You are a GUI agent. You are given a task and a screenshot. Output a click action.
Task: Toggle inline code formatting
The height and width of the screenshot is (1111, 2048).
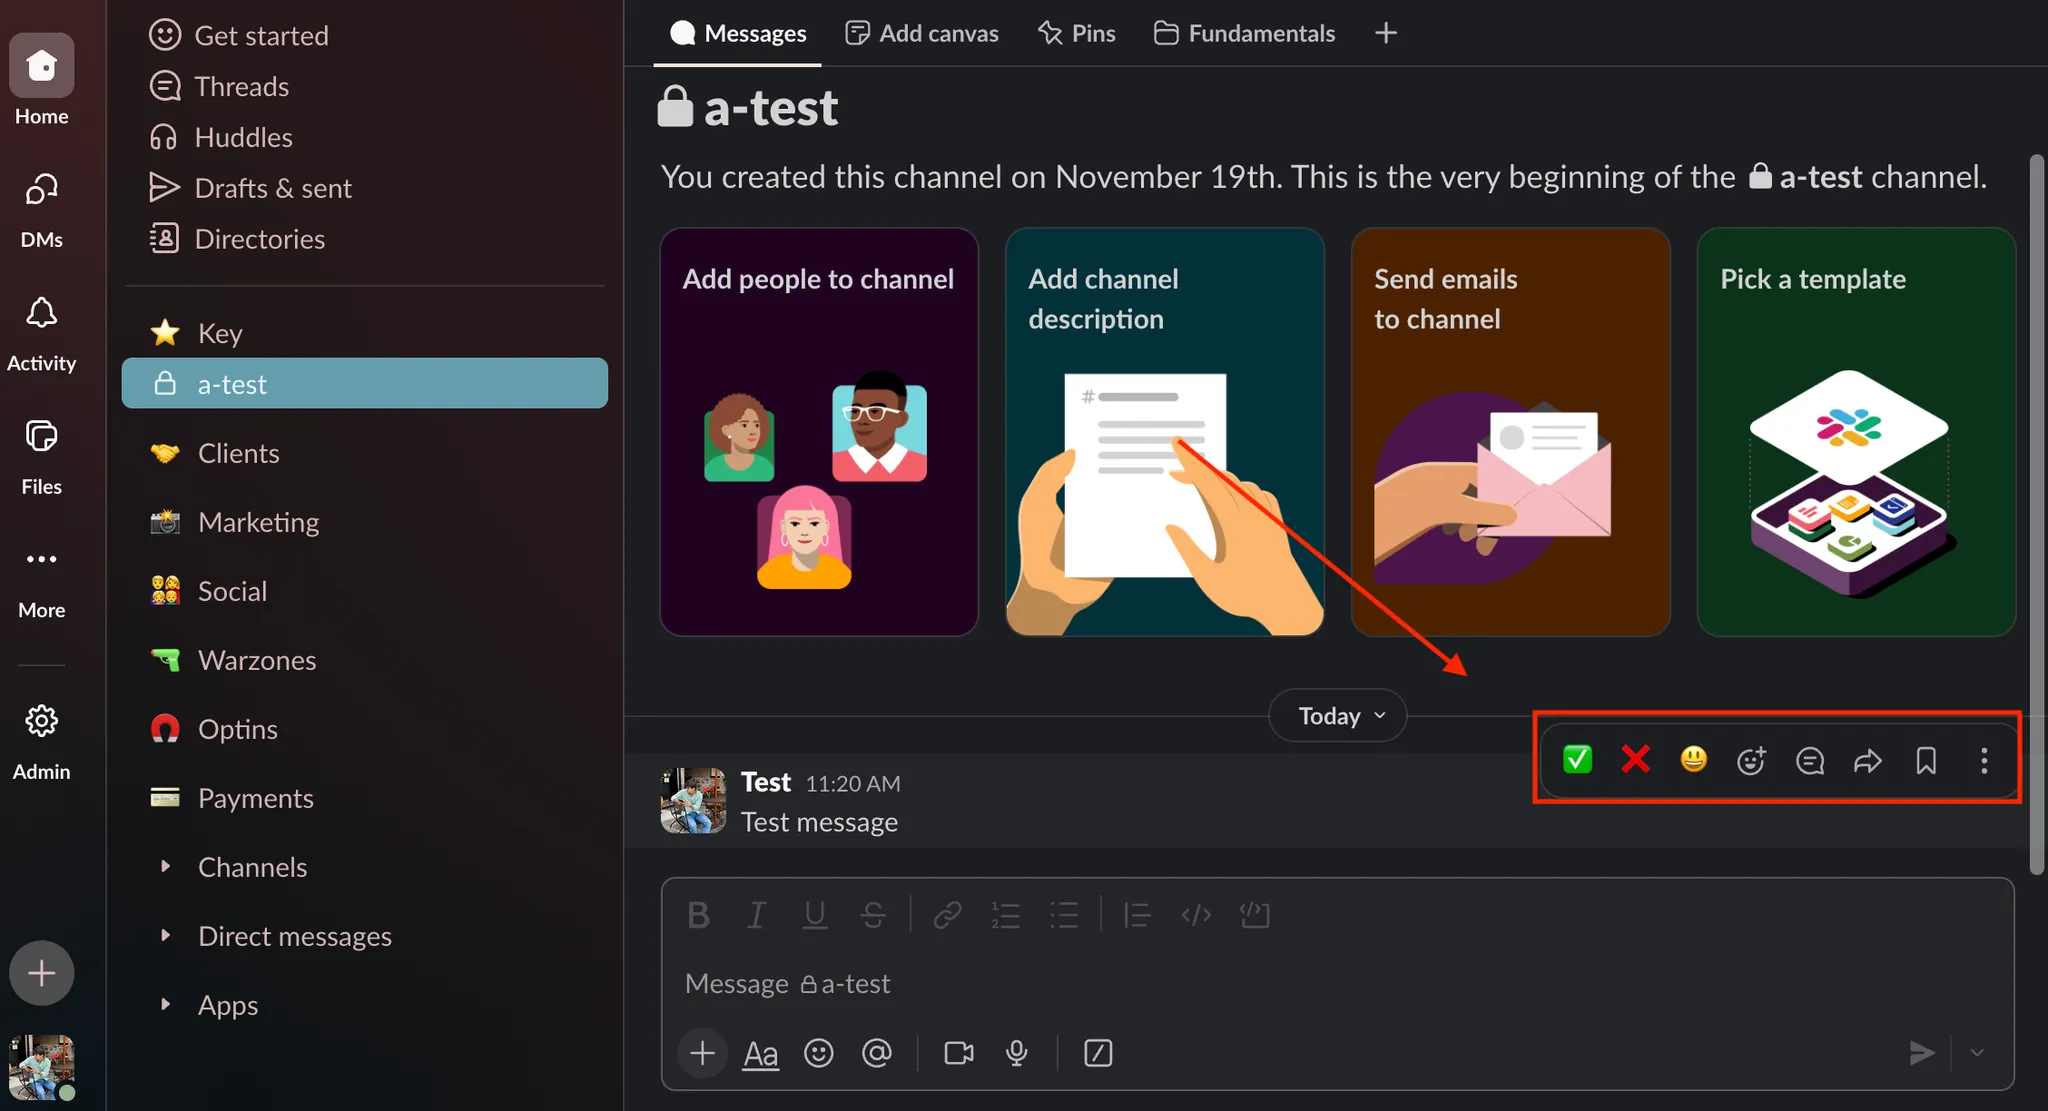(x=1196, y=914)
